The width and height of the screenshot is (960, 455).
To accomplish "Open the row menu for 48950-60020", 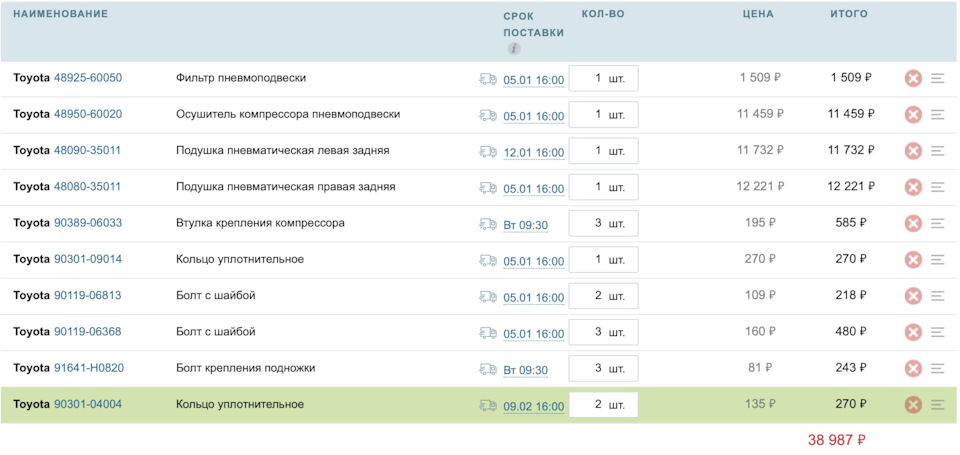I will point(937,115).
